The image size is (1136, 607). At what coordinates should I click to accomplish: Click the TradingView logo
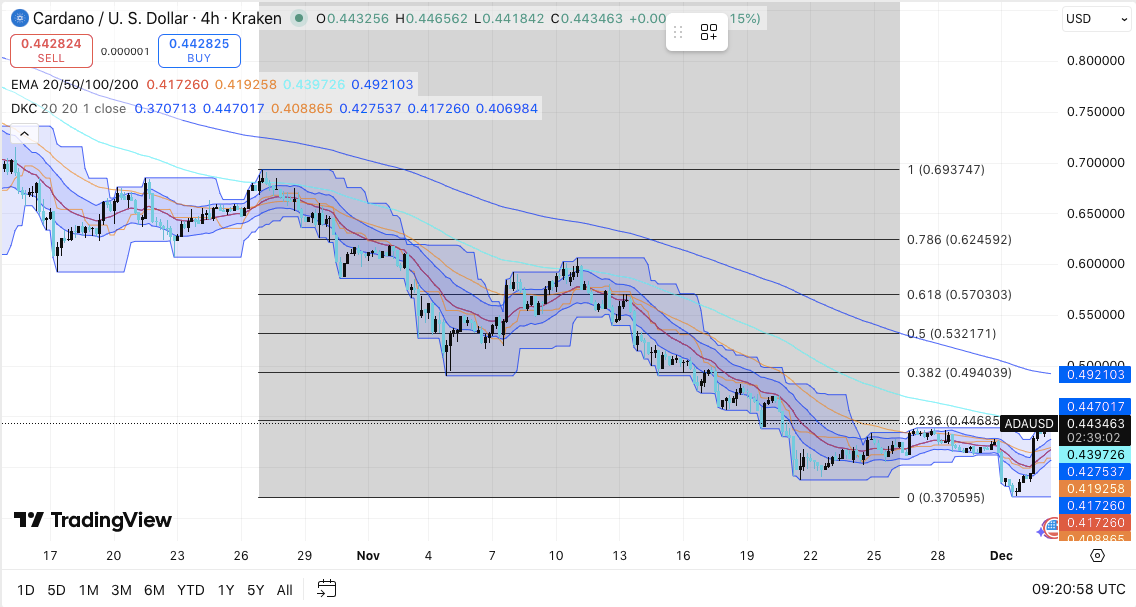pyautogui.click(x=92, y=520)
